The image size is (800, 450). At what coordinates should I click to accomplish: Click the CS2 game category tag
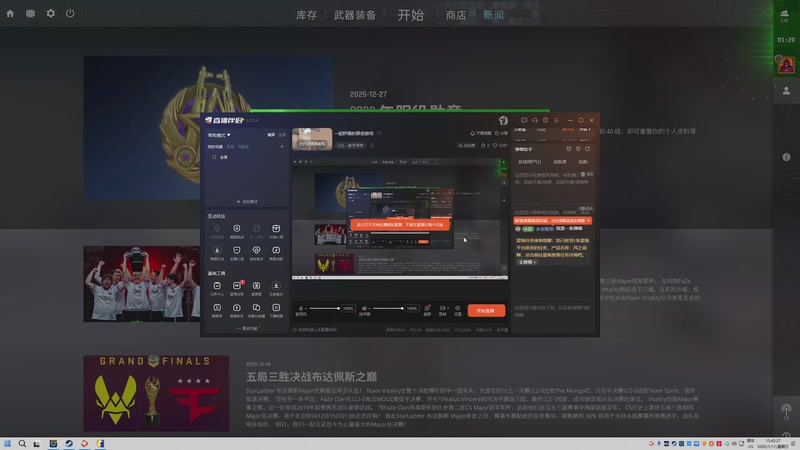(x=350, y=145)
